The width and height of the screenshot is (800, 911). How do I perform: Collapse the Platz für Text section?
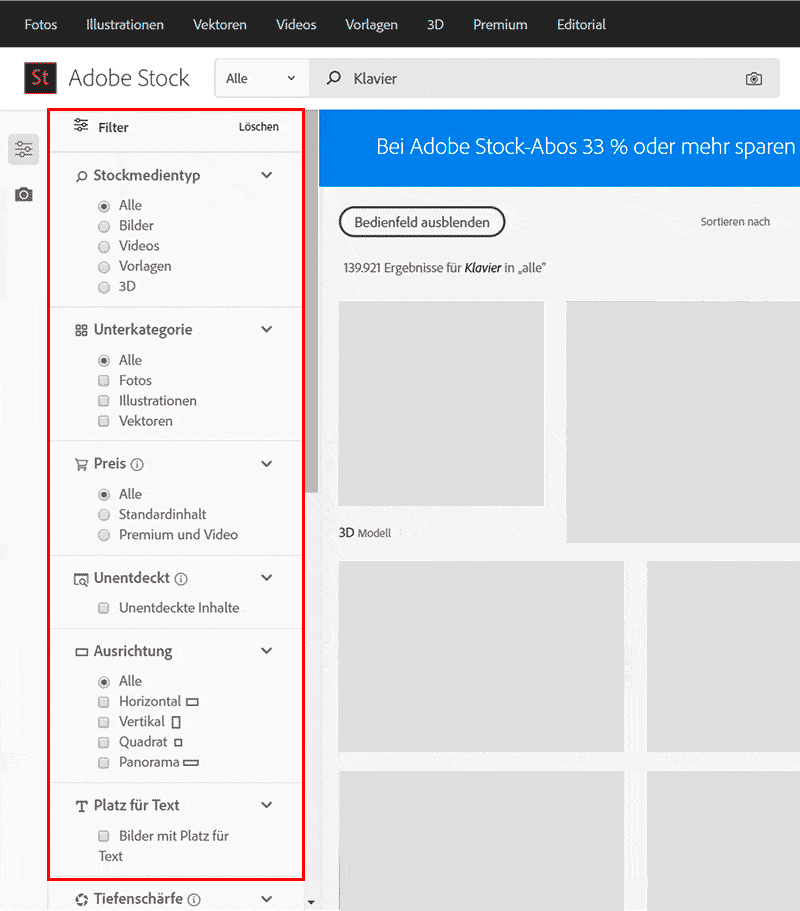tap(267, 805)
